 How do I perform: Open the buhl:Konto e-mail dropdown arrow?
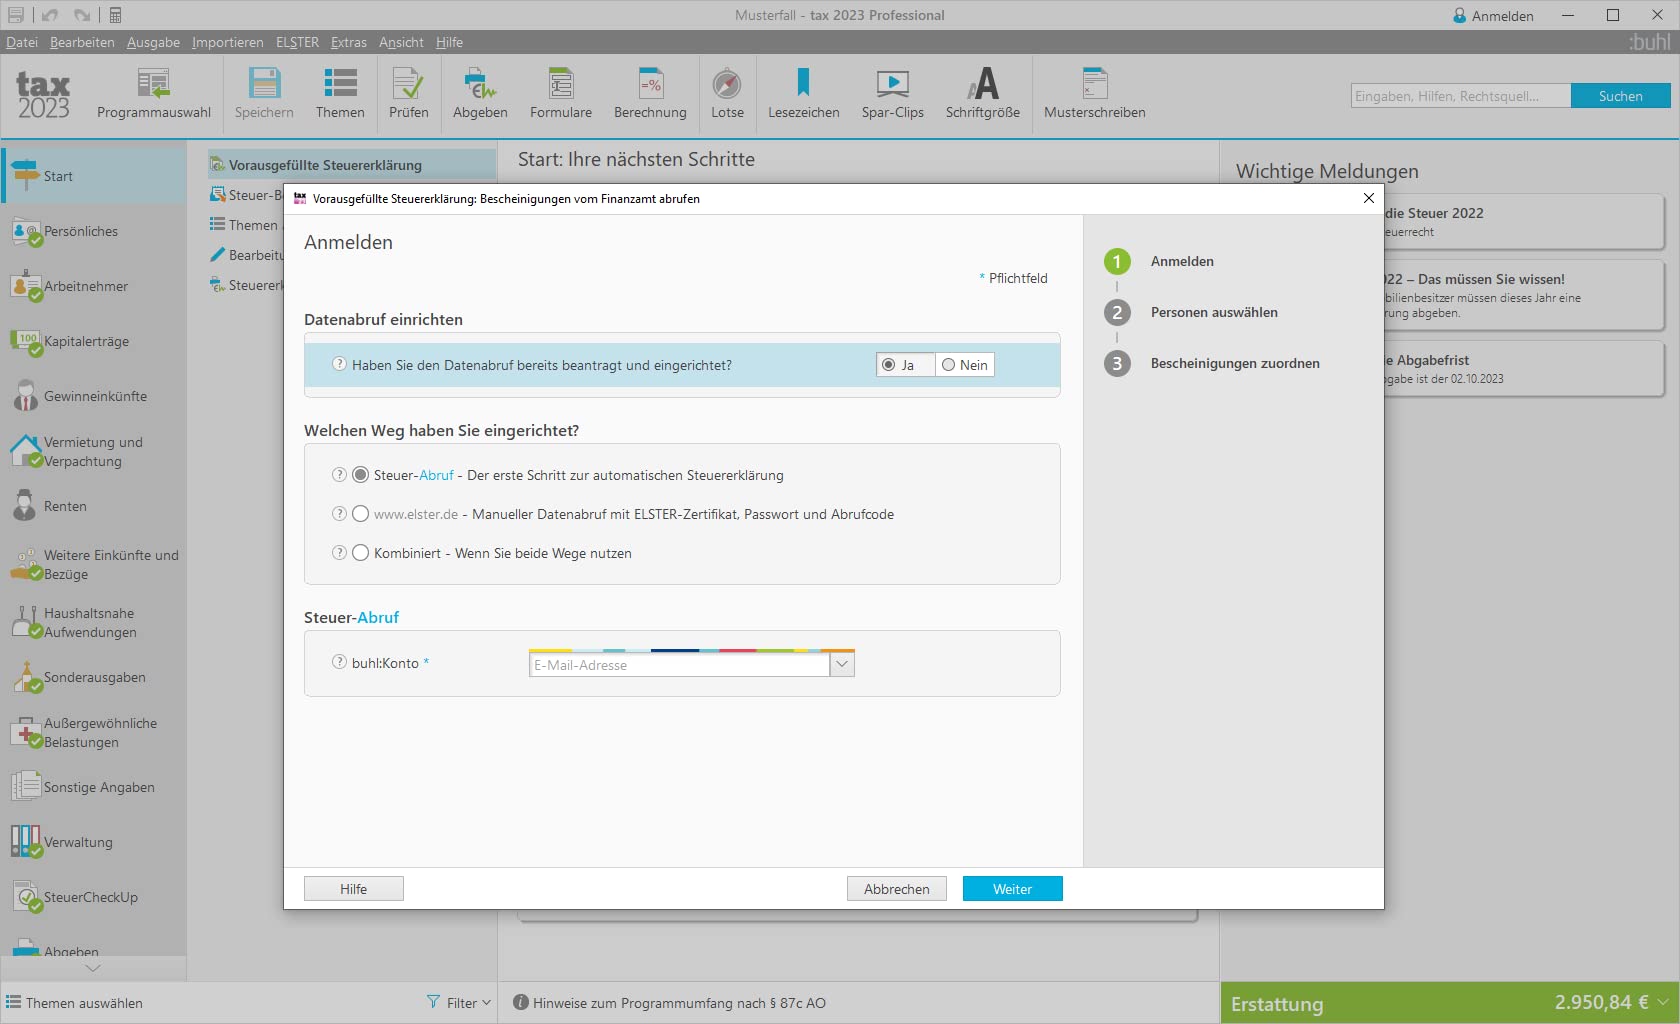pos(842,664)
